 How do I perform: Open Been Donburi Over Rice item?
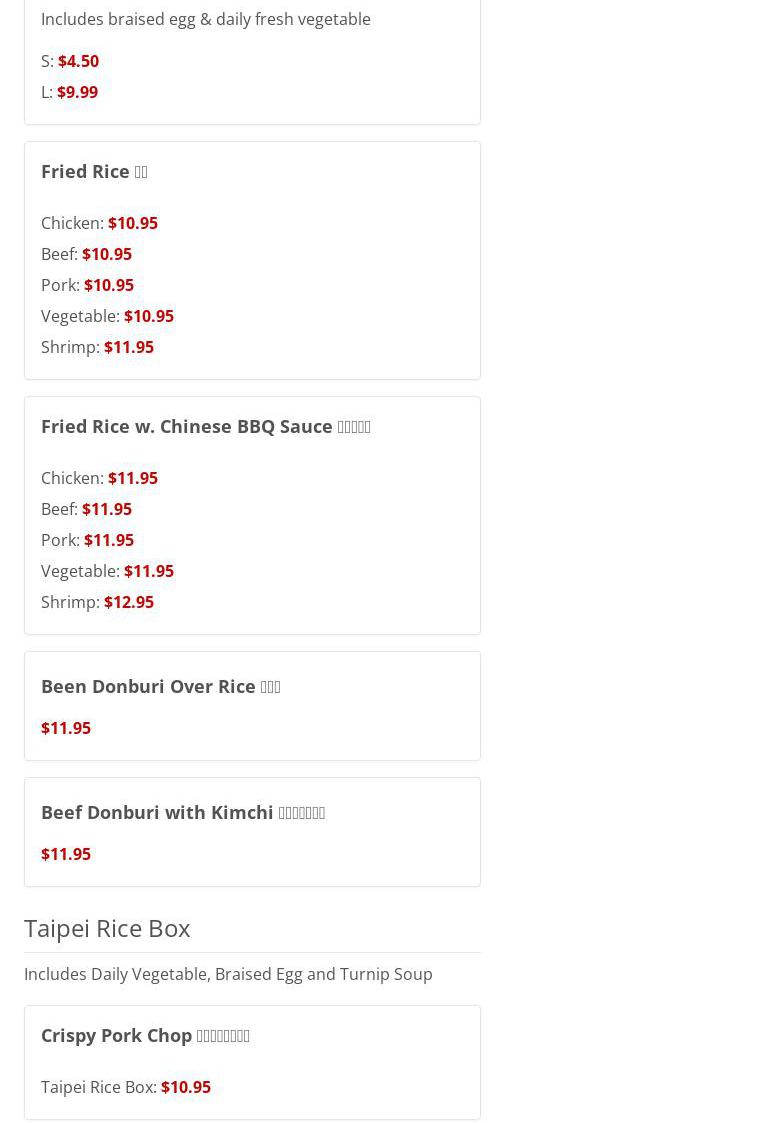(160, 686)
